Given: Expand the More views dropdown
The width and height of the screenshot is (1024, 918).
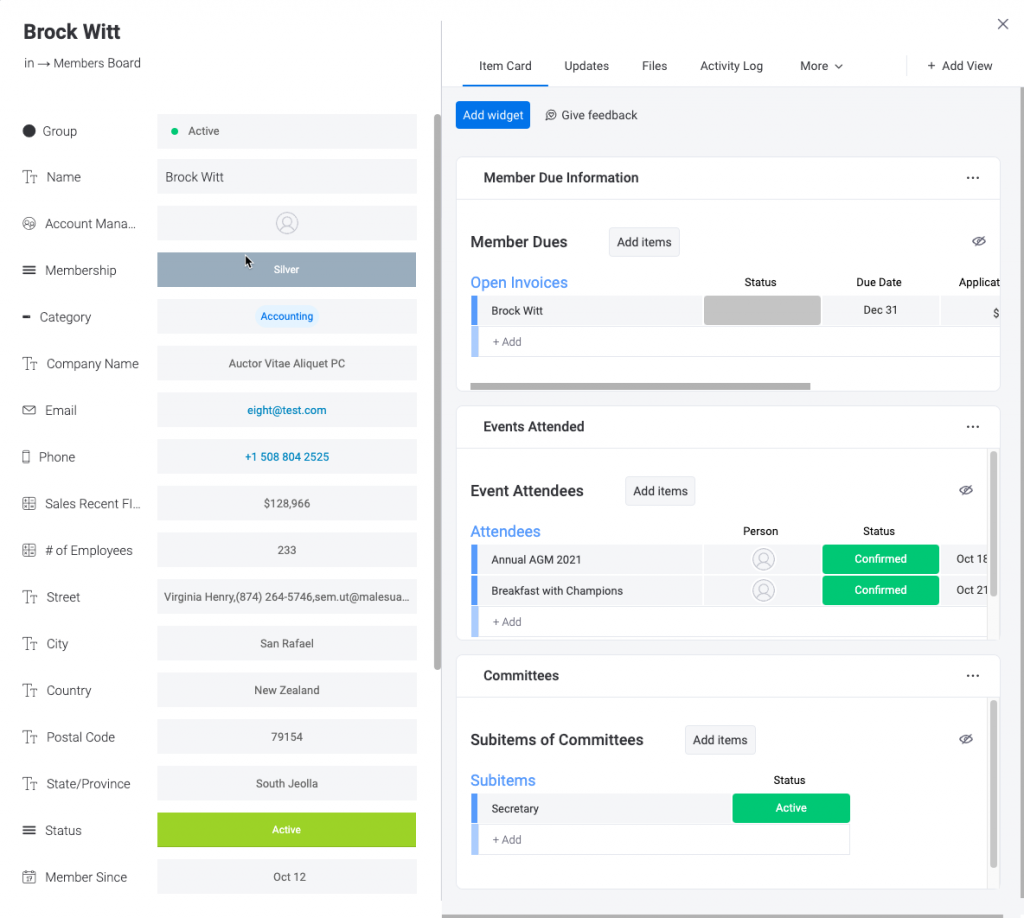Looking at the screenshot, I should (821, 66).
